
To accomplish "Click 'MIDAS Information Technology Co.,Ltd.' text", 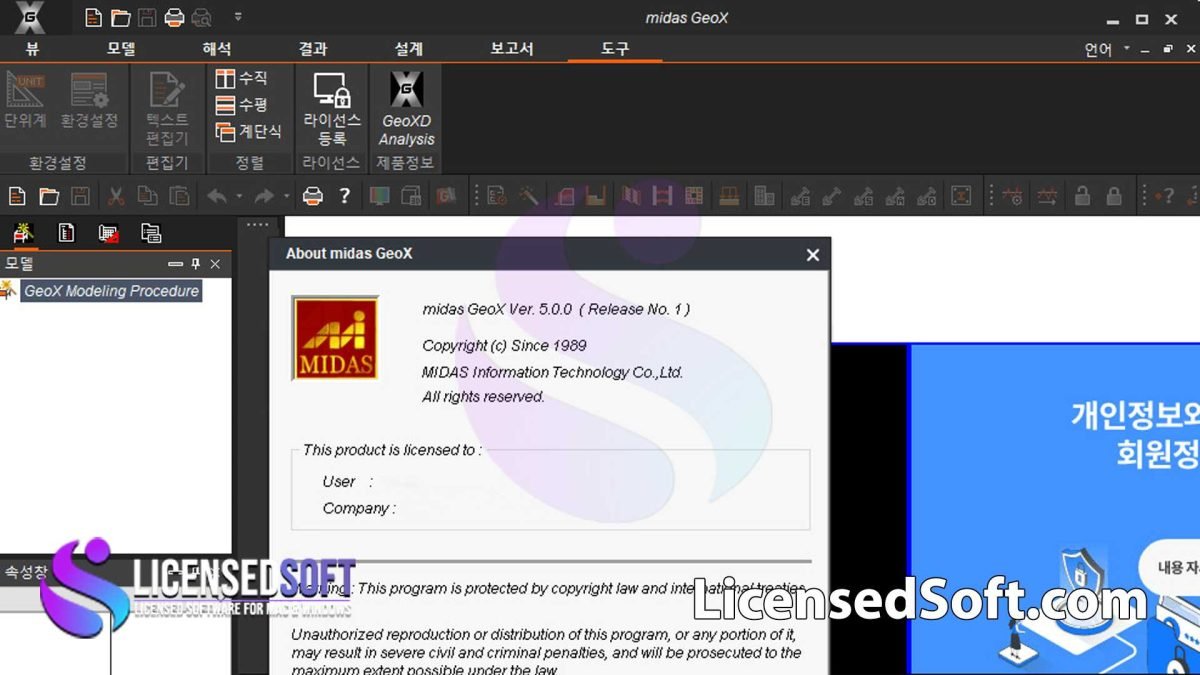I will 552,372.
